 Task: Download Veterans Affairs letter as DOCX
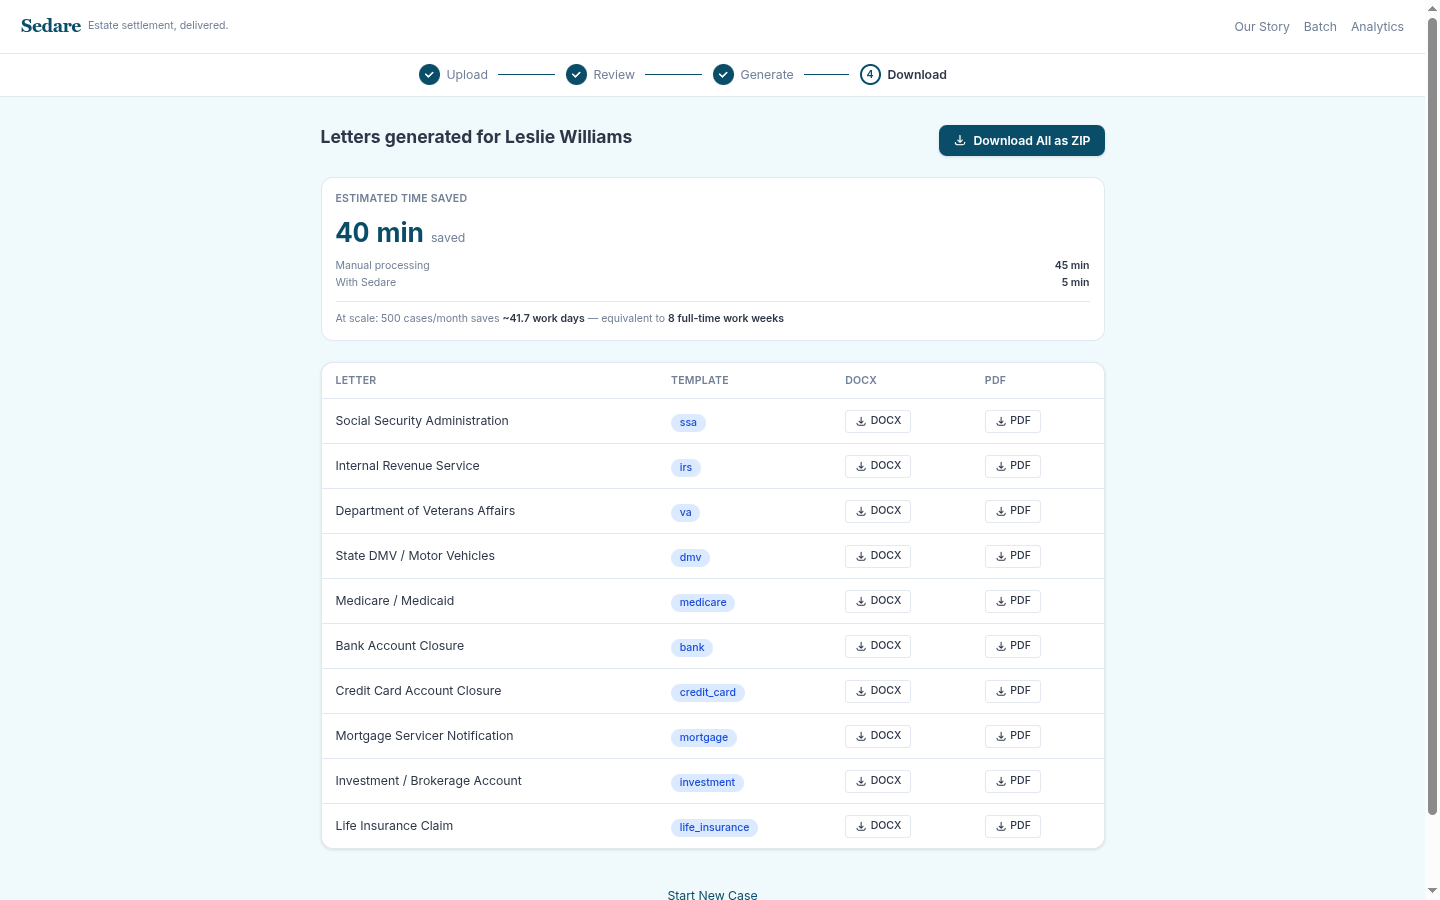point(877,511)
